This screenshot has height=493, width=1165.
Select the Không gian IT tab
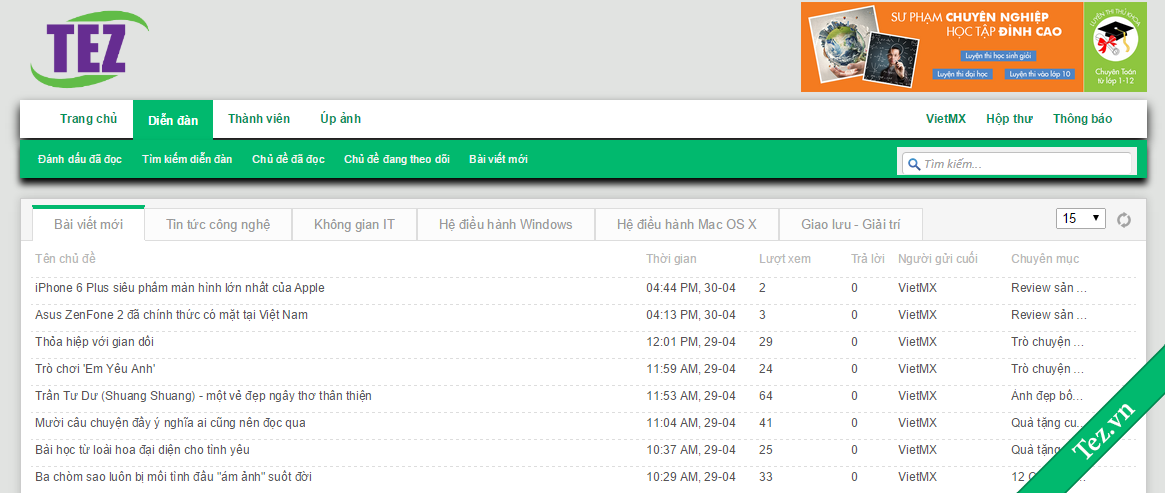click(354, 224)
